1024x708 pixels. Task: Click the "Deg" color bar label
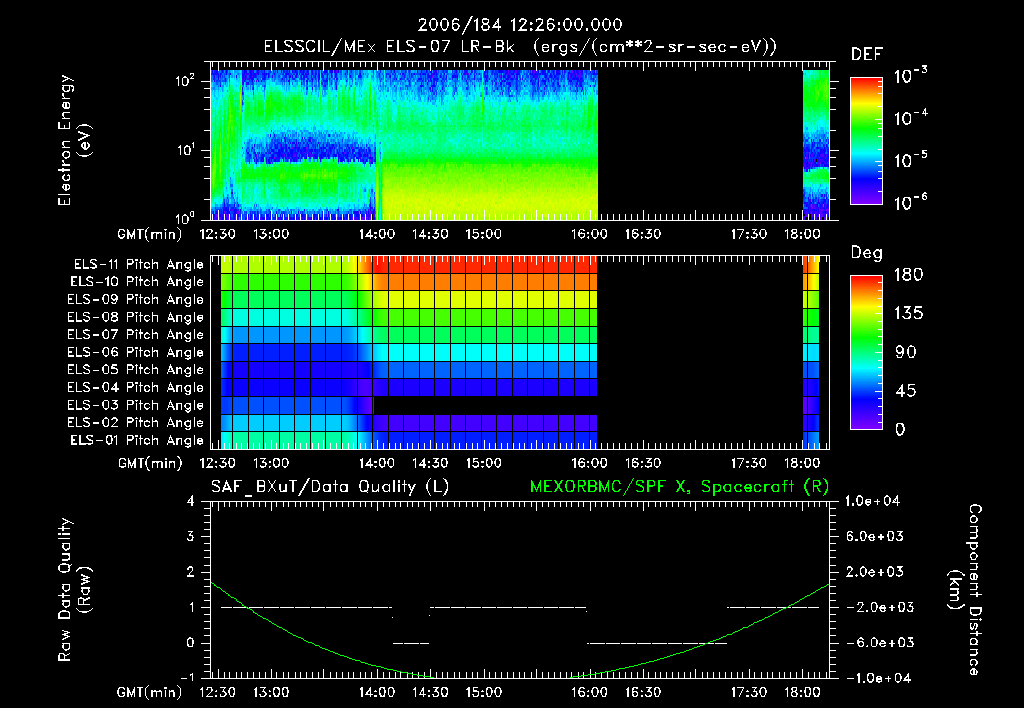point(866,253)
